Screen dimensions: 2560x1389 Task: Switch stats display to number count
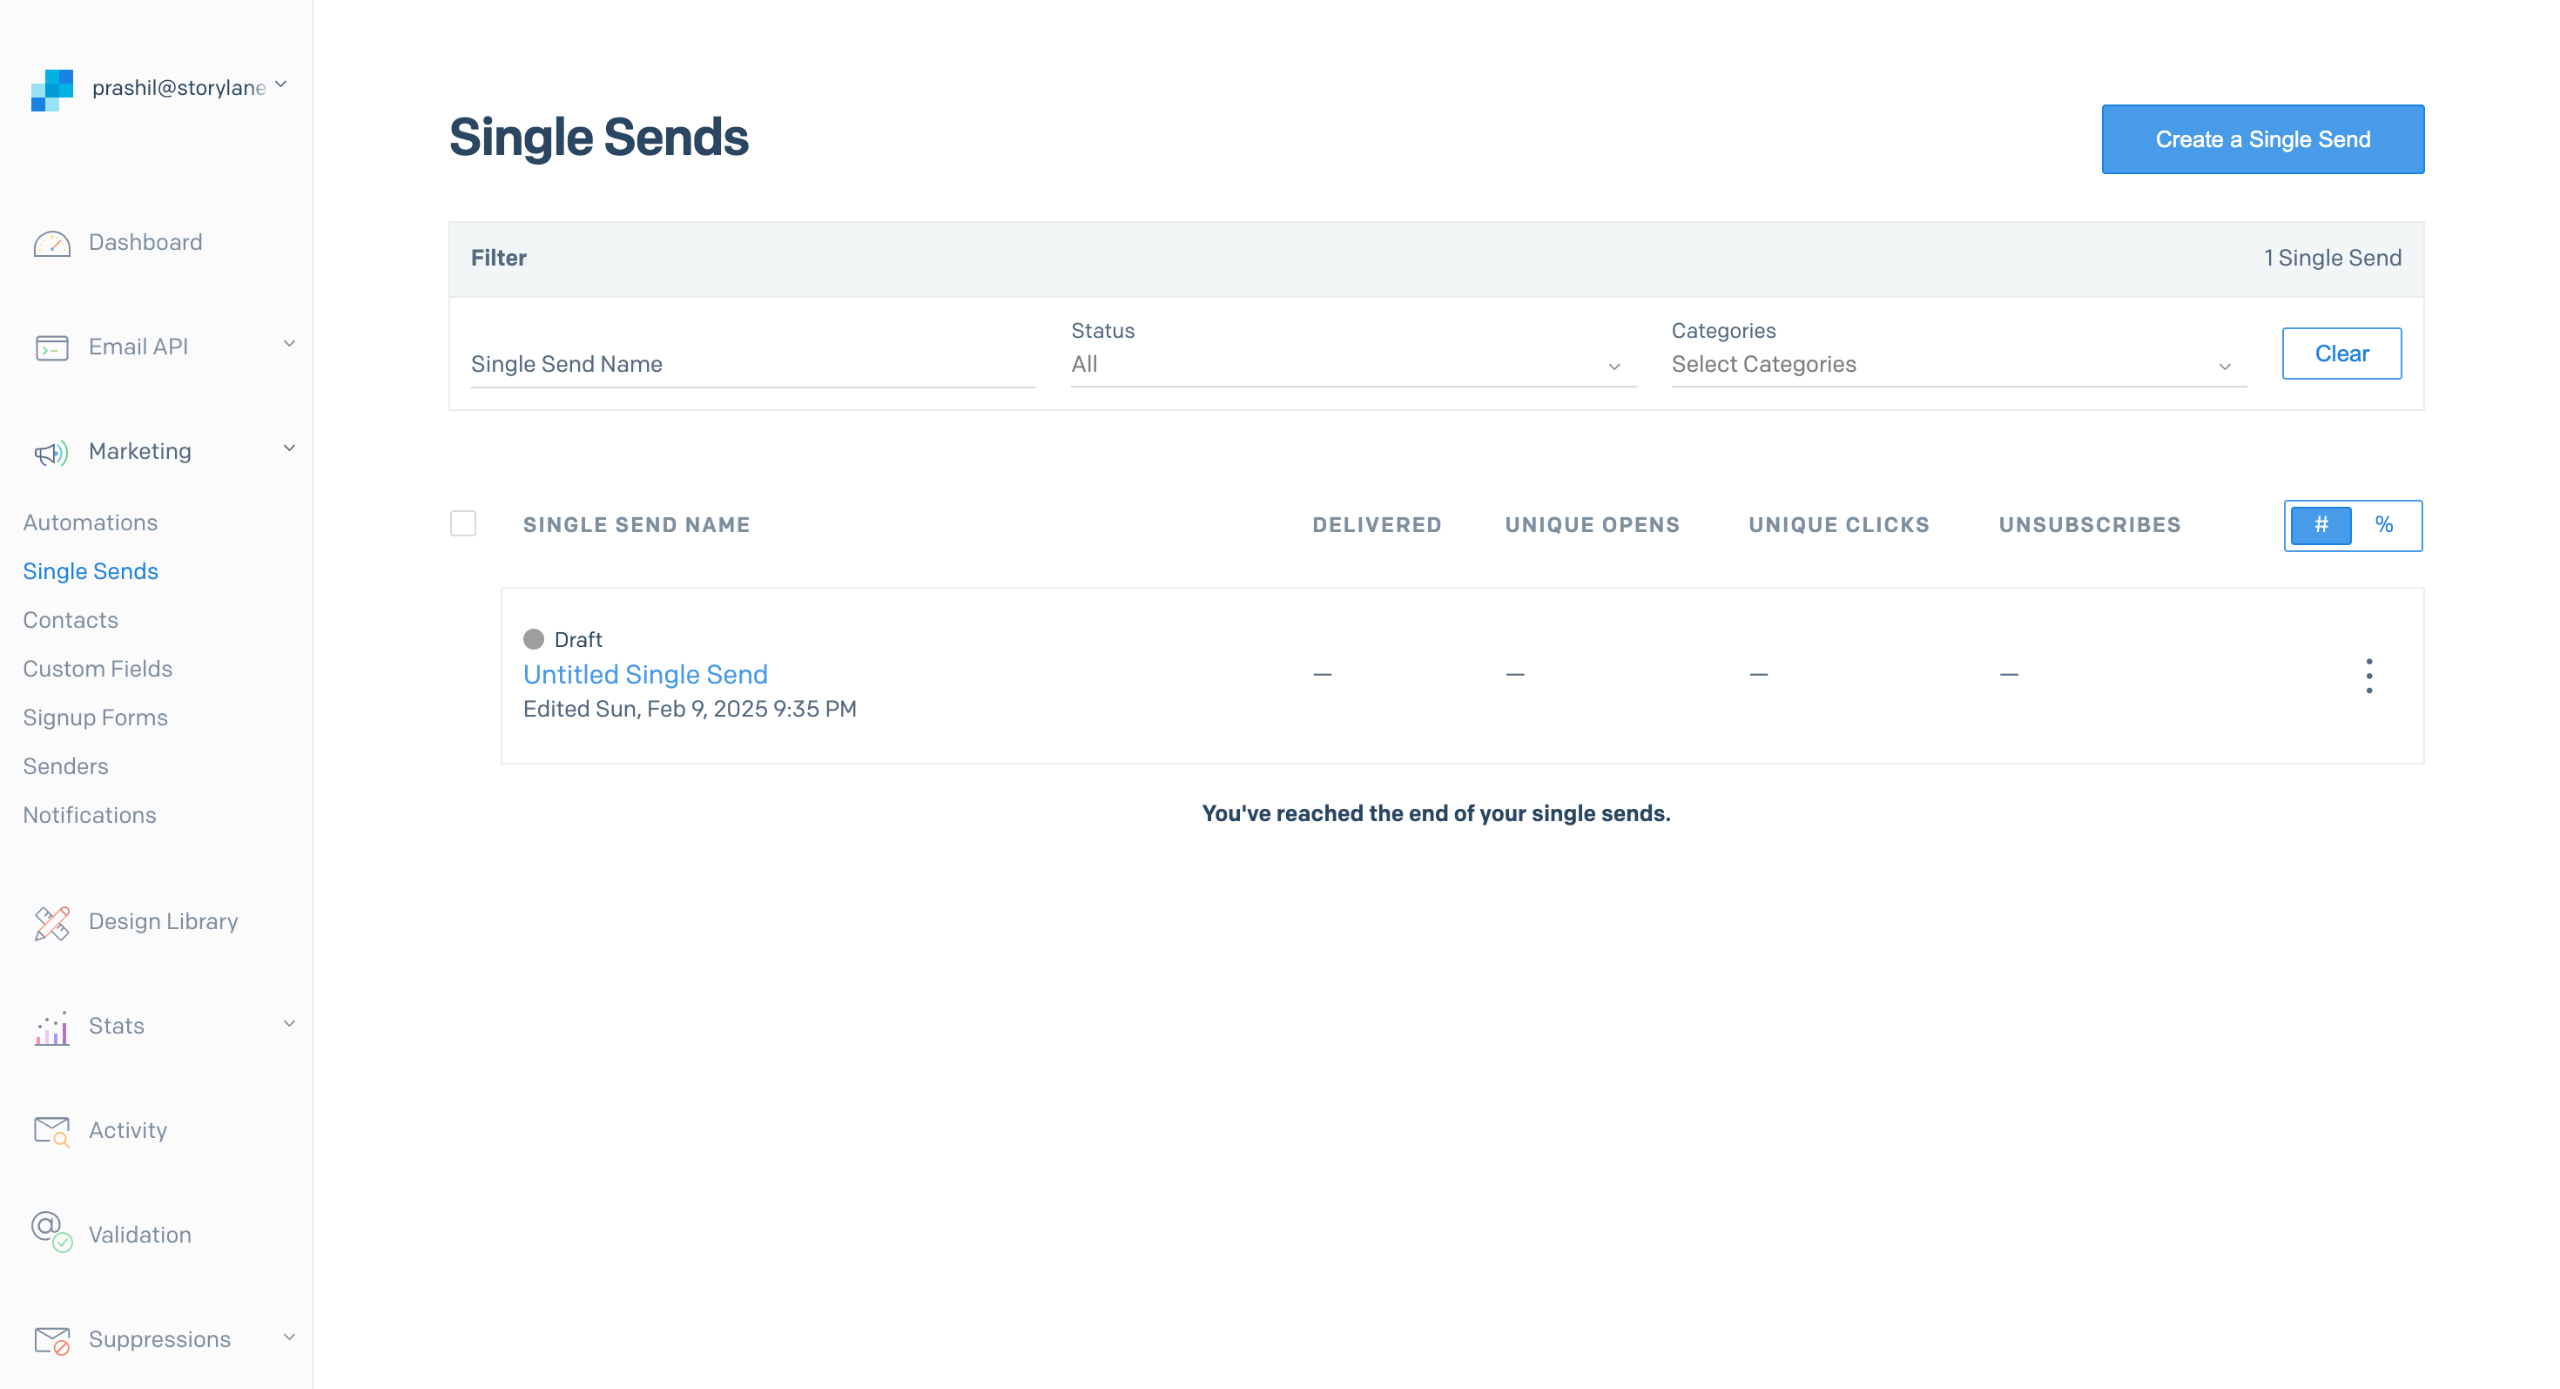2321,525
